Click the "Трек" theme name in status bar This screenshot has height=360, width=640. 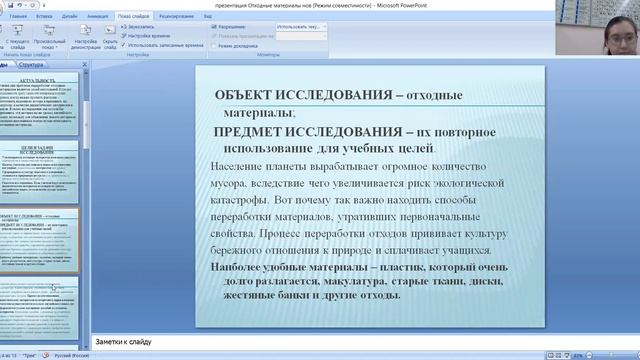click(29, 356)
